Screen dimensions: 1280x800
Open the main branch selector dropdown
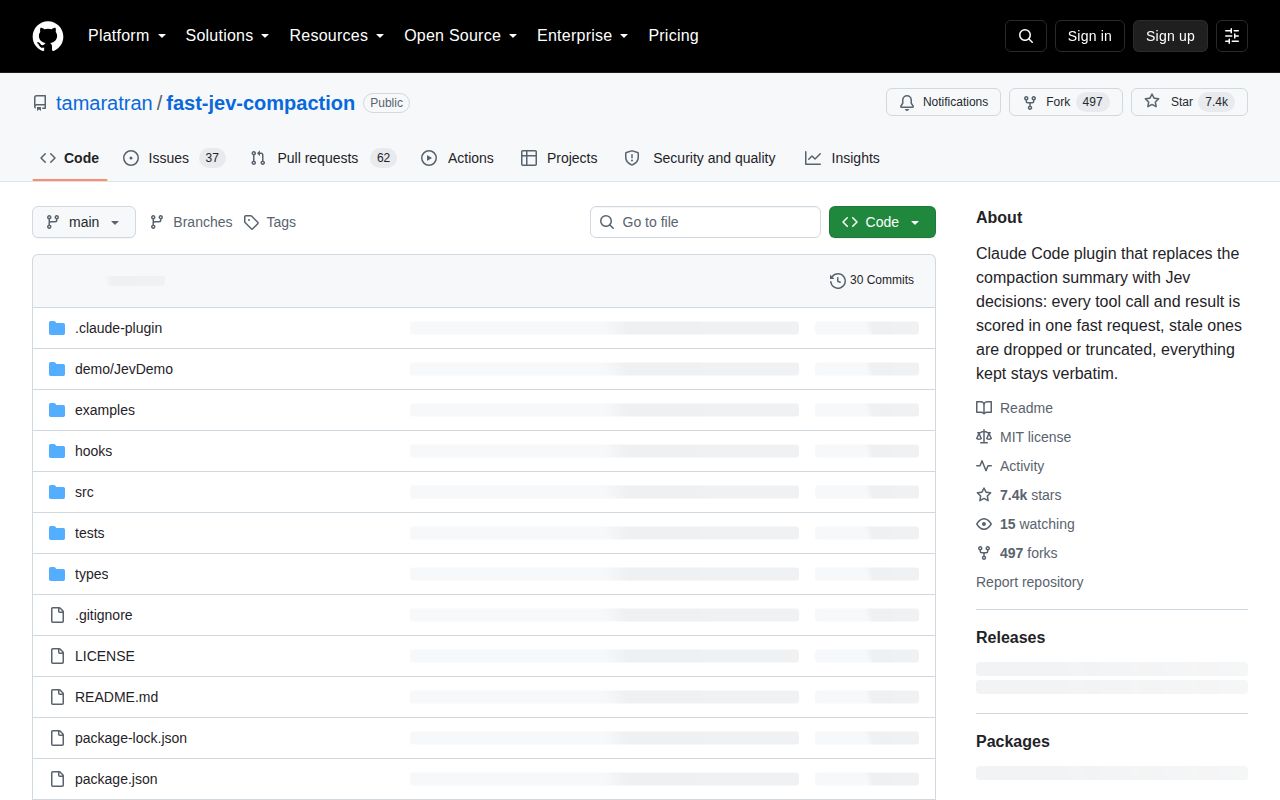[x=84, y=222]
